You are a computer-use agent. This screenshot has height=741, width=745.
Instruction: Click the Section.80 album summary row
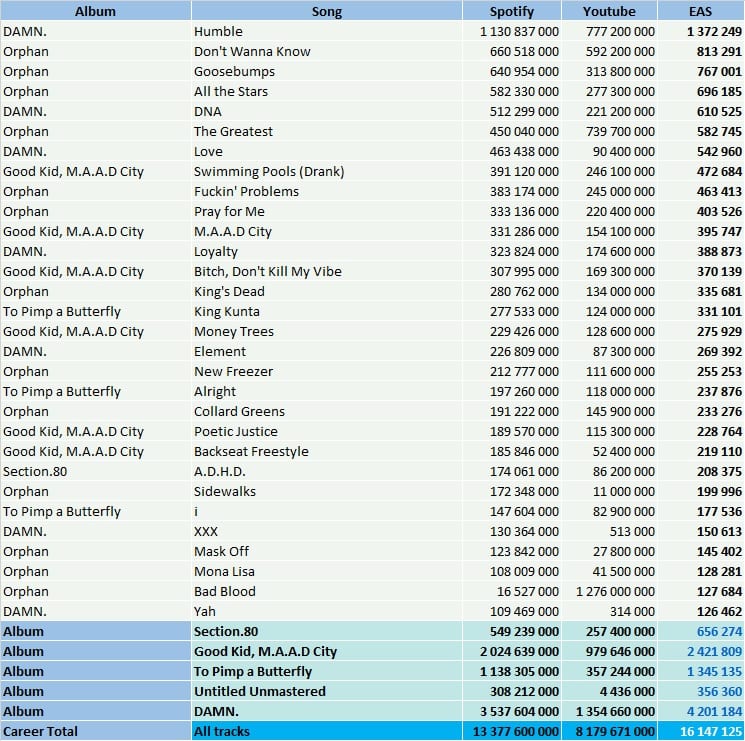point(372,631)
